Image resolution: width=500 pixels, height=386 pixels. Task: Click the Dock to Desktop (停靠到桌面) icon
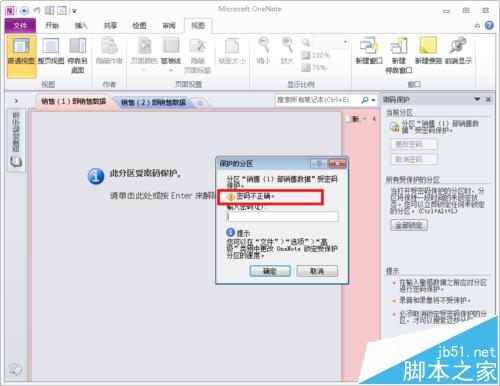click(77, 46)
